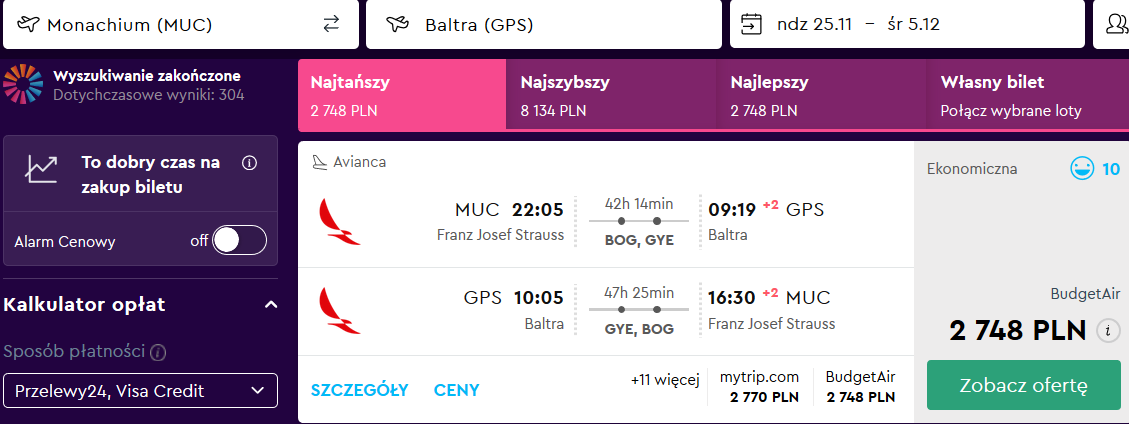This screenshot has height=424, width=1129.
Task: Click info icon beside Sposób płatności
Action: coord(158,353)
